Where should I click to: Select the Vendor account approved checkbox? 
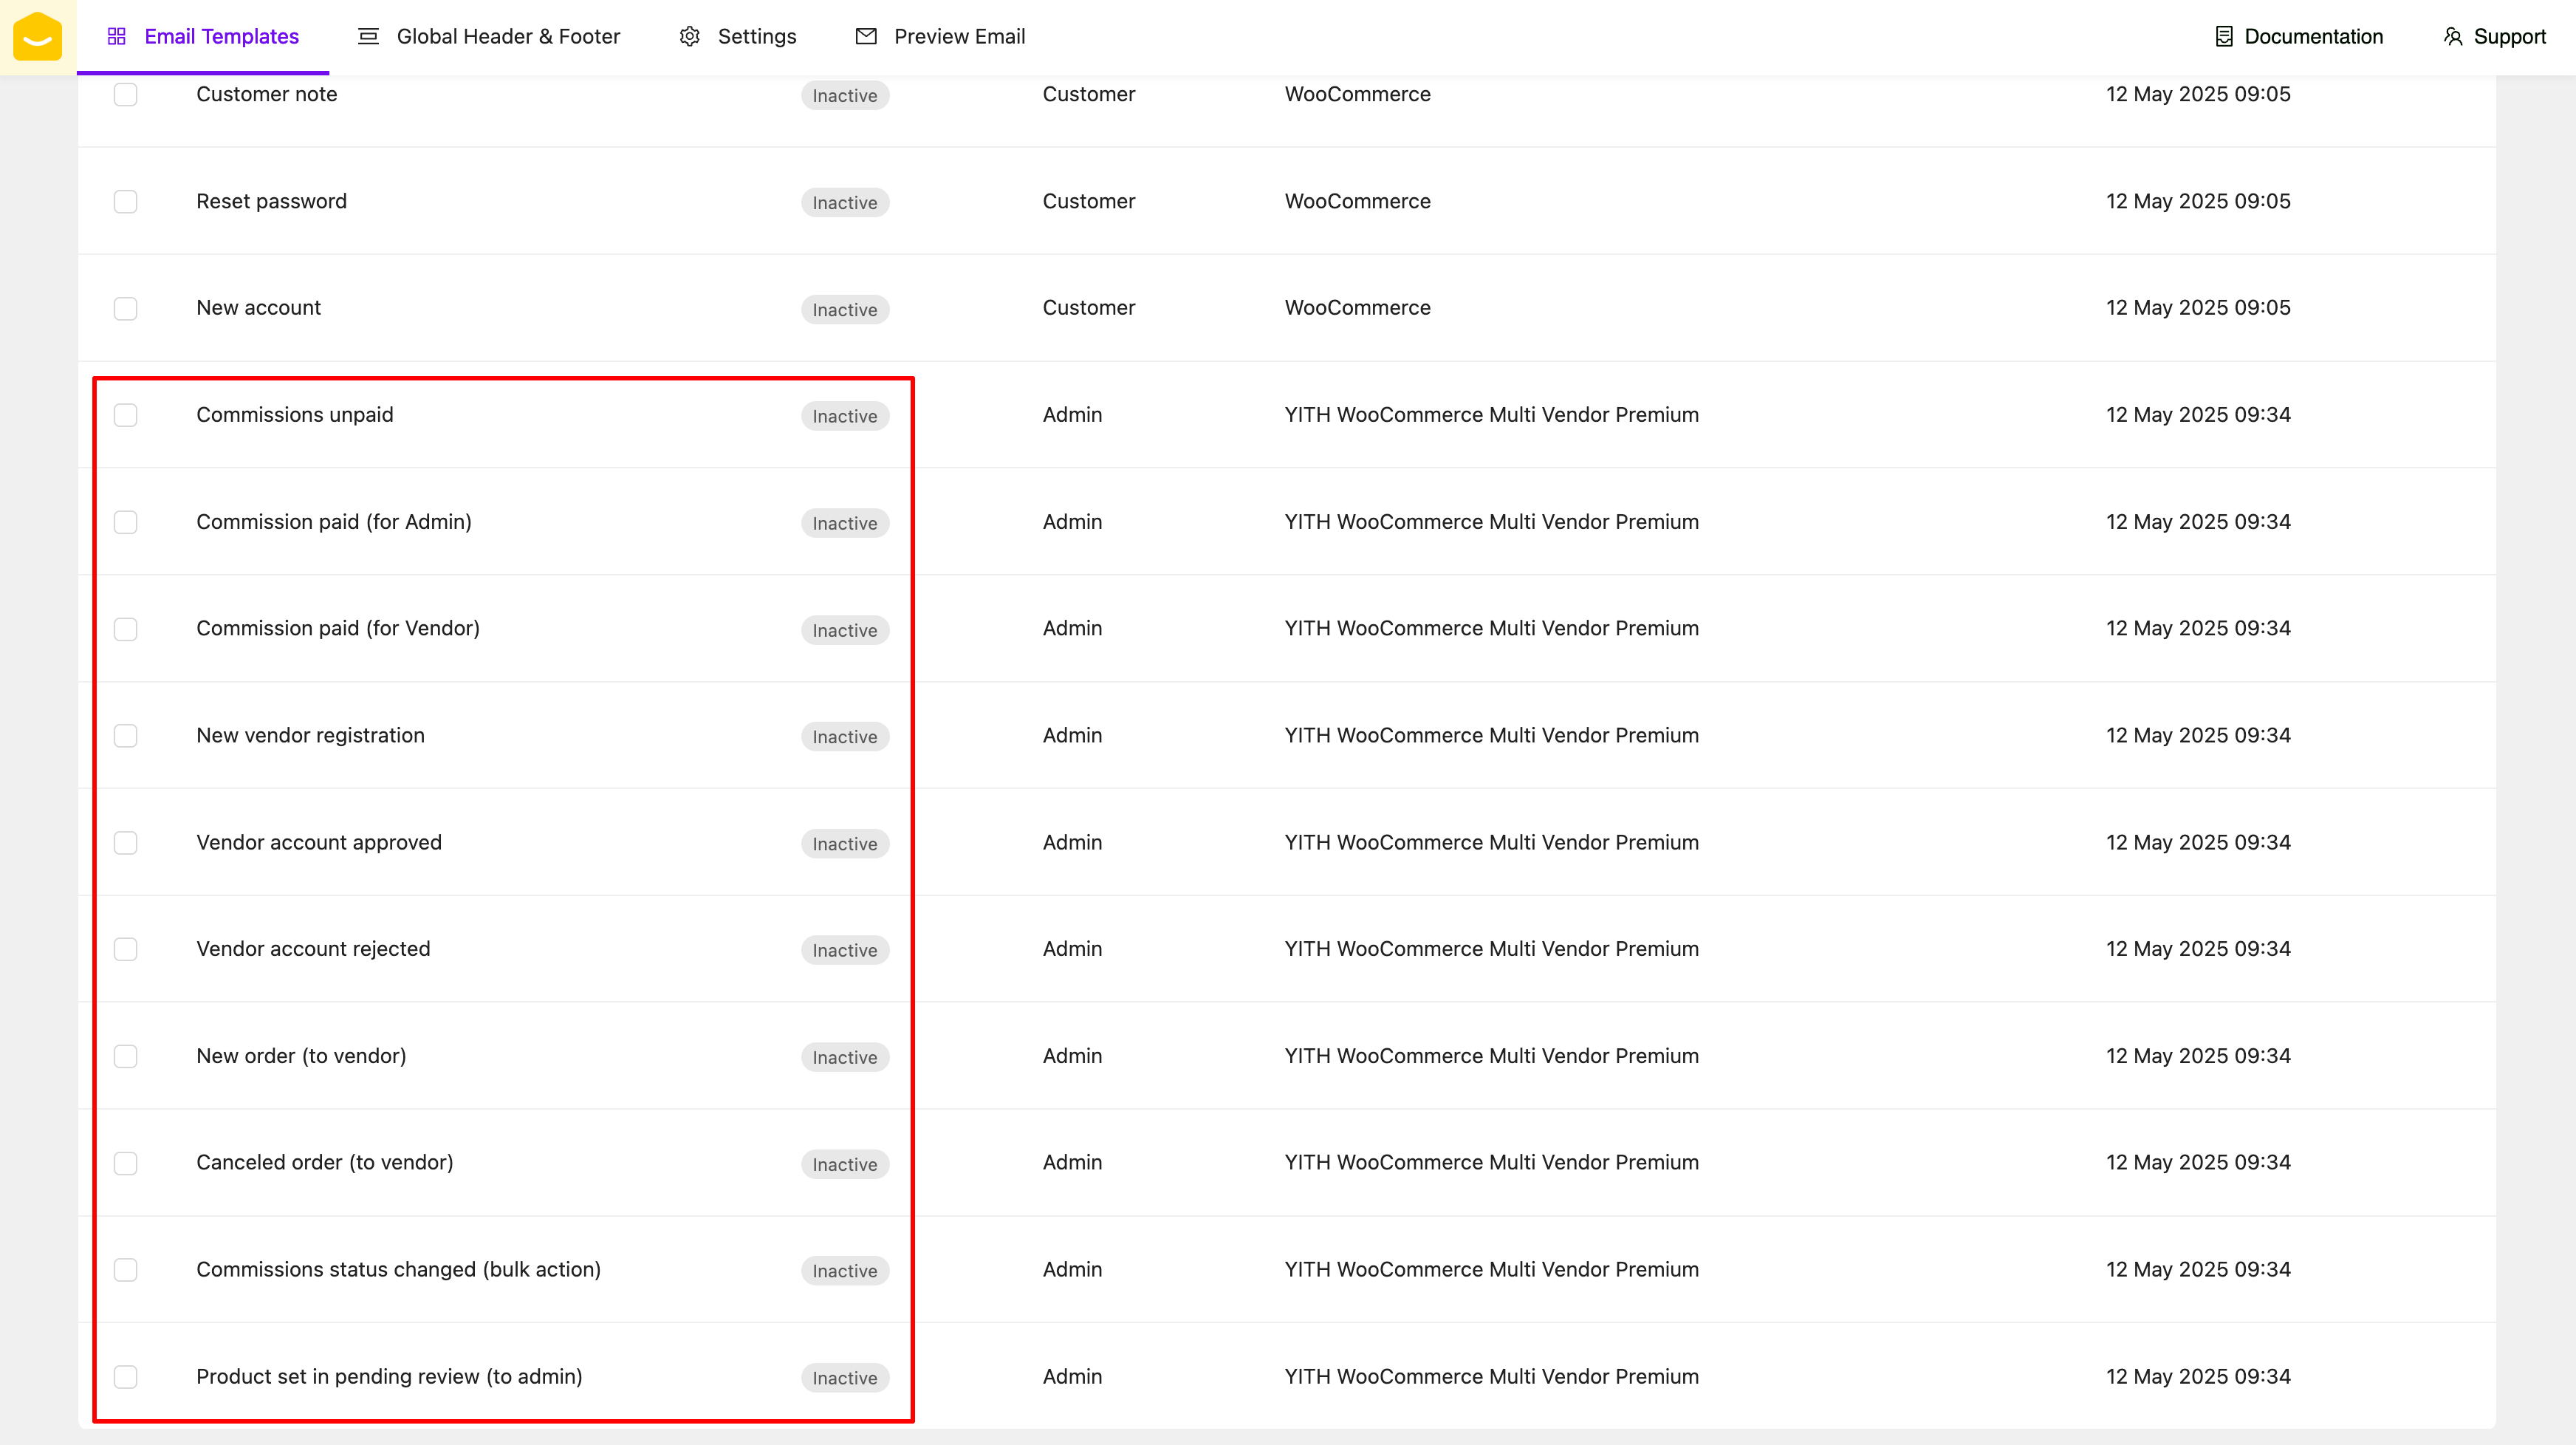tap(125, 843)
